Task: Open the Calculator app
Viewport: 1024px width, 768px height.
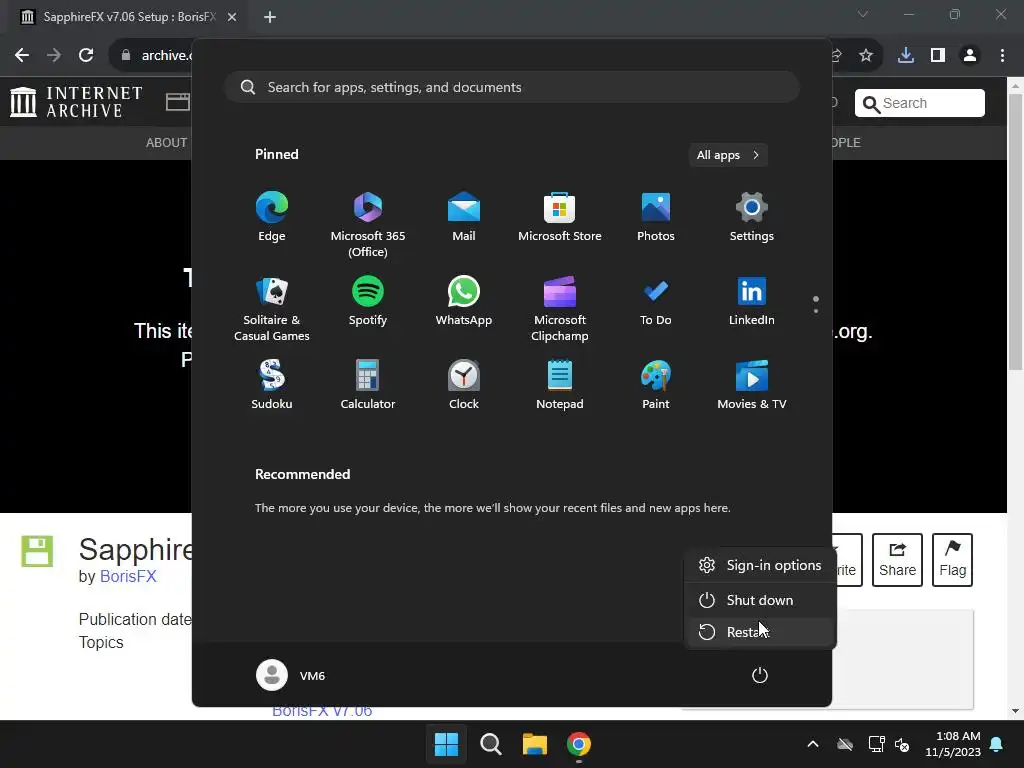Action: pyautogui.click(x=368, y=385)
